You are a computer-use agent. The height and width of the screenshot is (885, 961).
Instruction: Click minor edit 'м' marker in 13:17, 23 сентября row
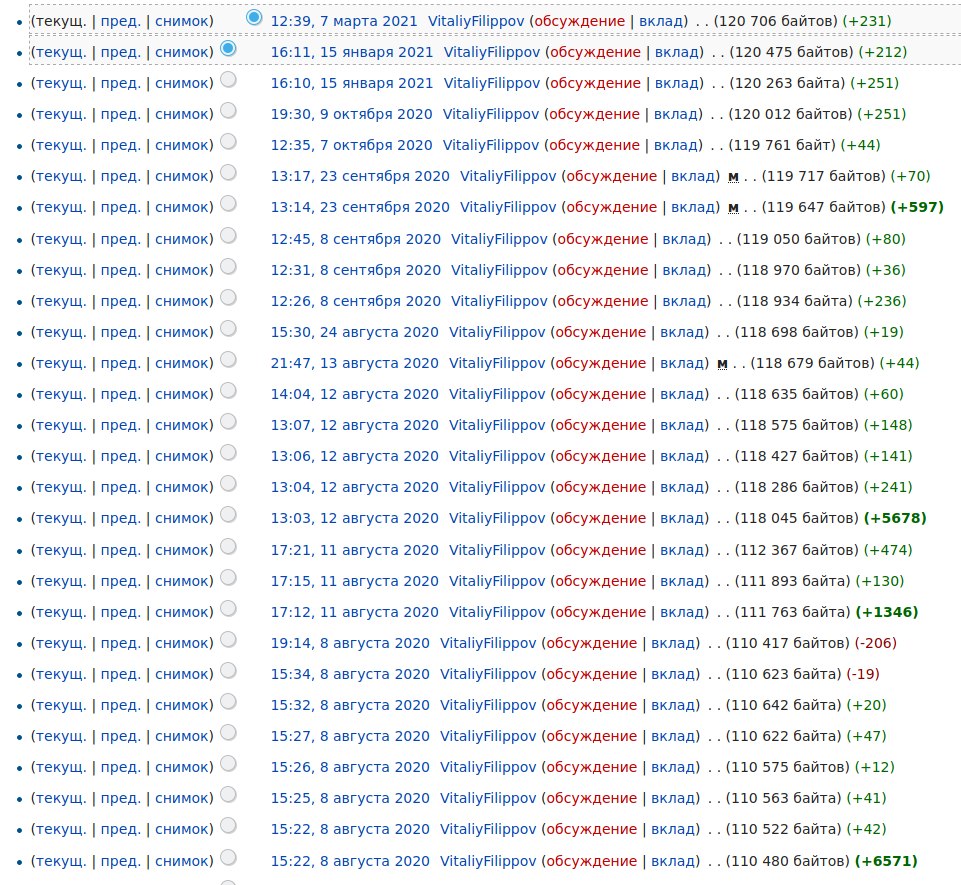733,177
